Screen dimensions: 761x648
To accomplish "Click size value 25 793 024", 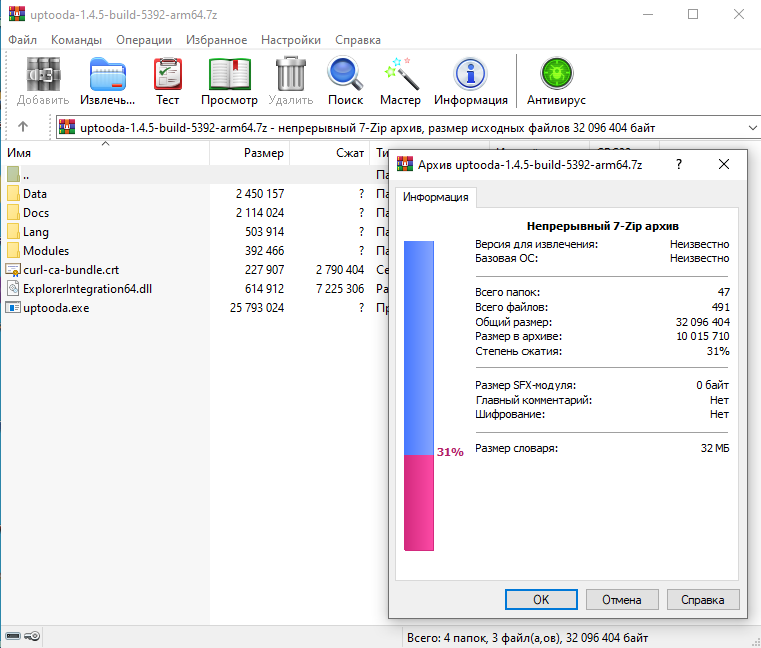I will pyautogui.click(x=257, y=308).
